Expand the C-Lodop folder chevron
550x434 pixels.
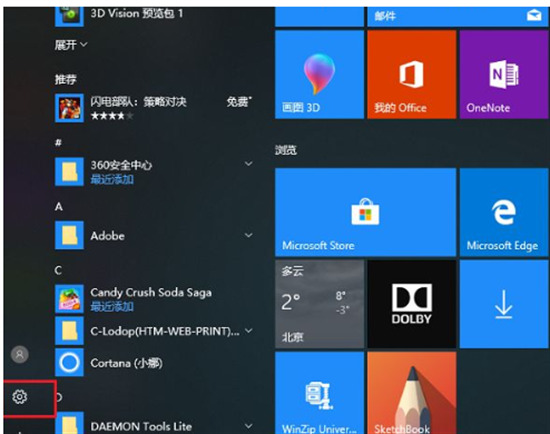click(248, 330)
